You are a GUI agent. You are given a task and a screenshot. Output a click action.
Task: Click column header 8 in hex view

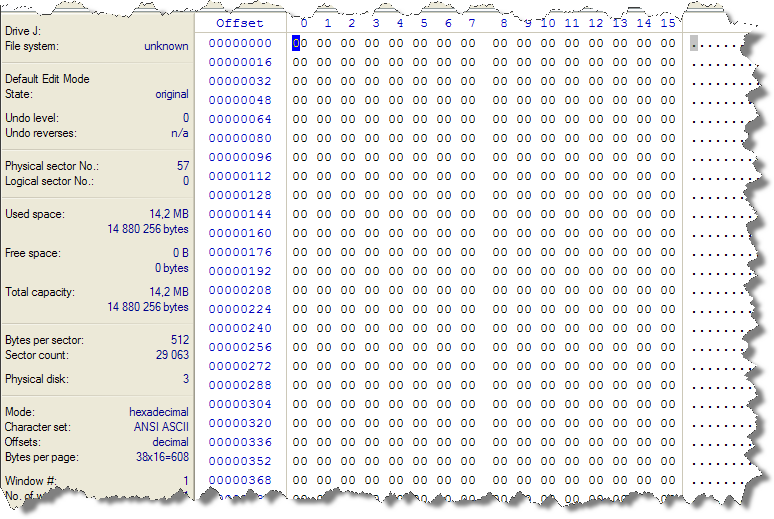point(503,23)
